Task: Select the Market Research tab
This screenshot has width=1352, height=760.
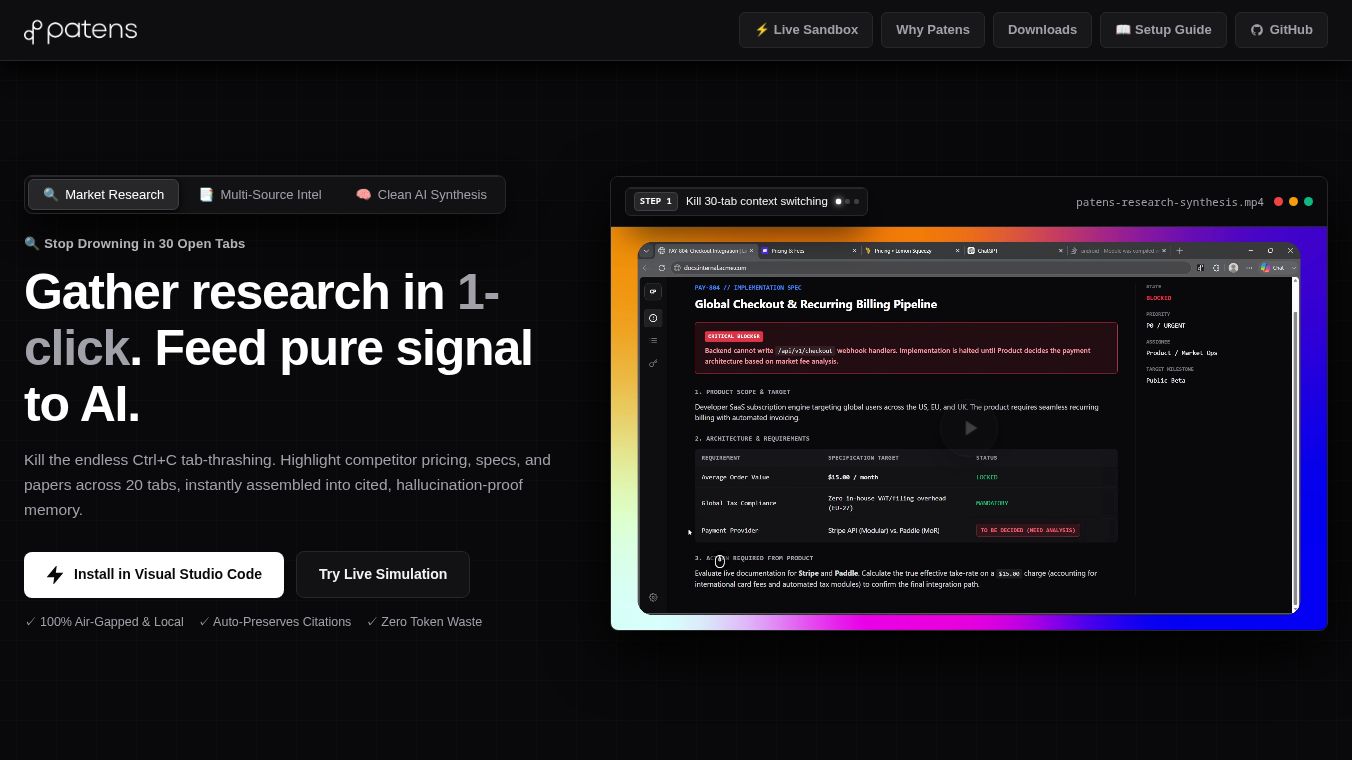Action: tap(104, 195)
